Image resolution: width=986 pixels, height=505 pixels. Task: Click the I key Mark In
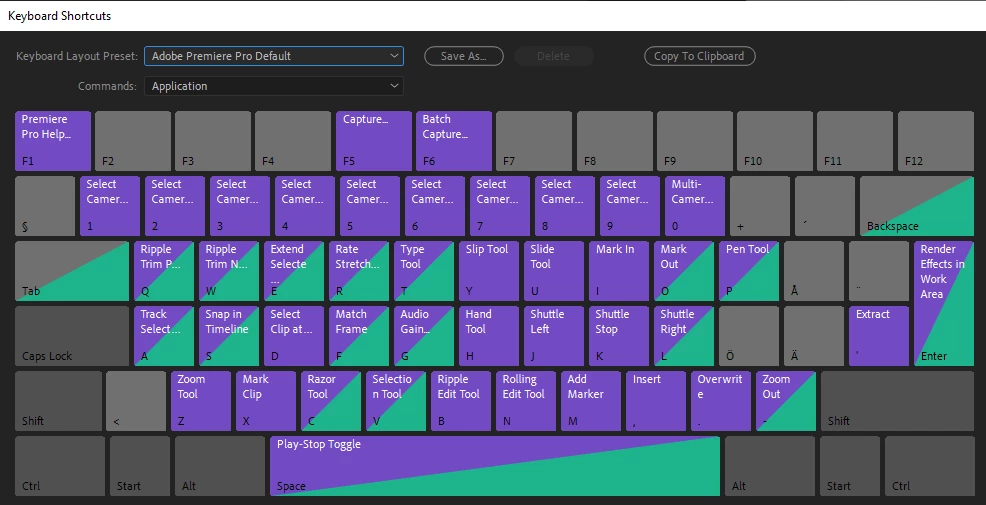619,271
